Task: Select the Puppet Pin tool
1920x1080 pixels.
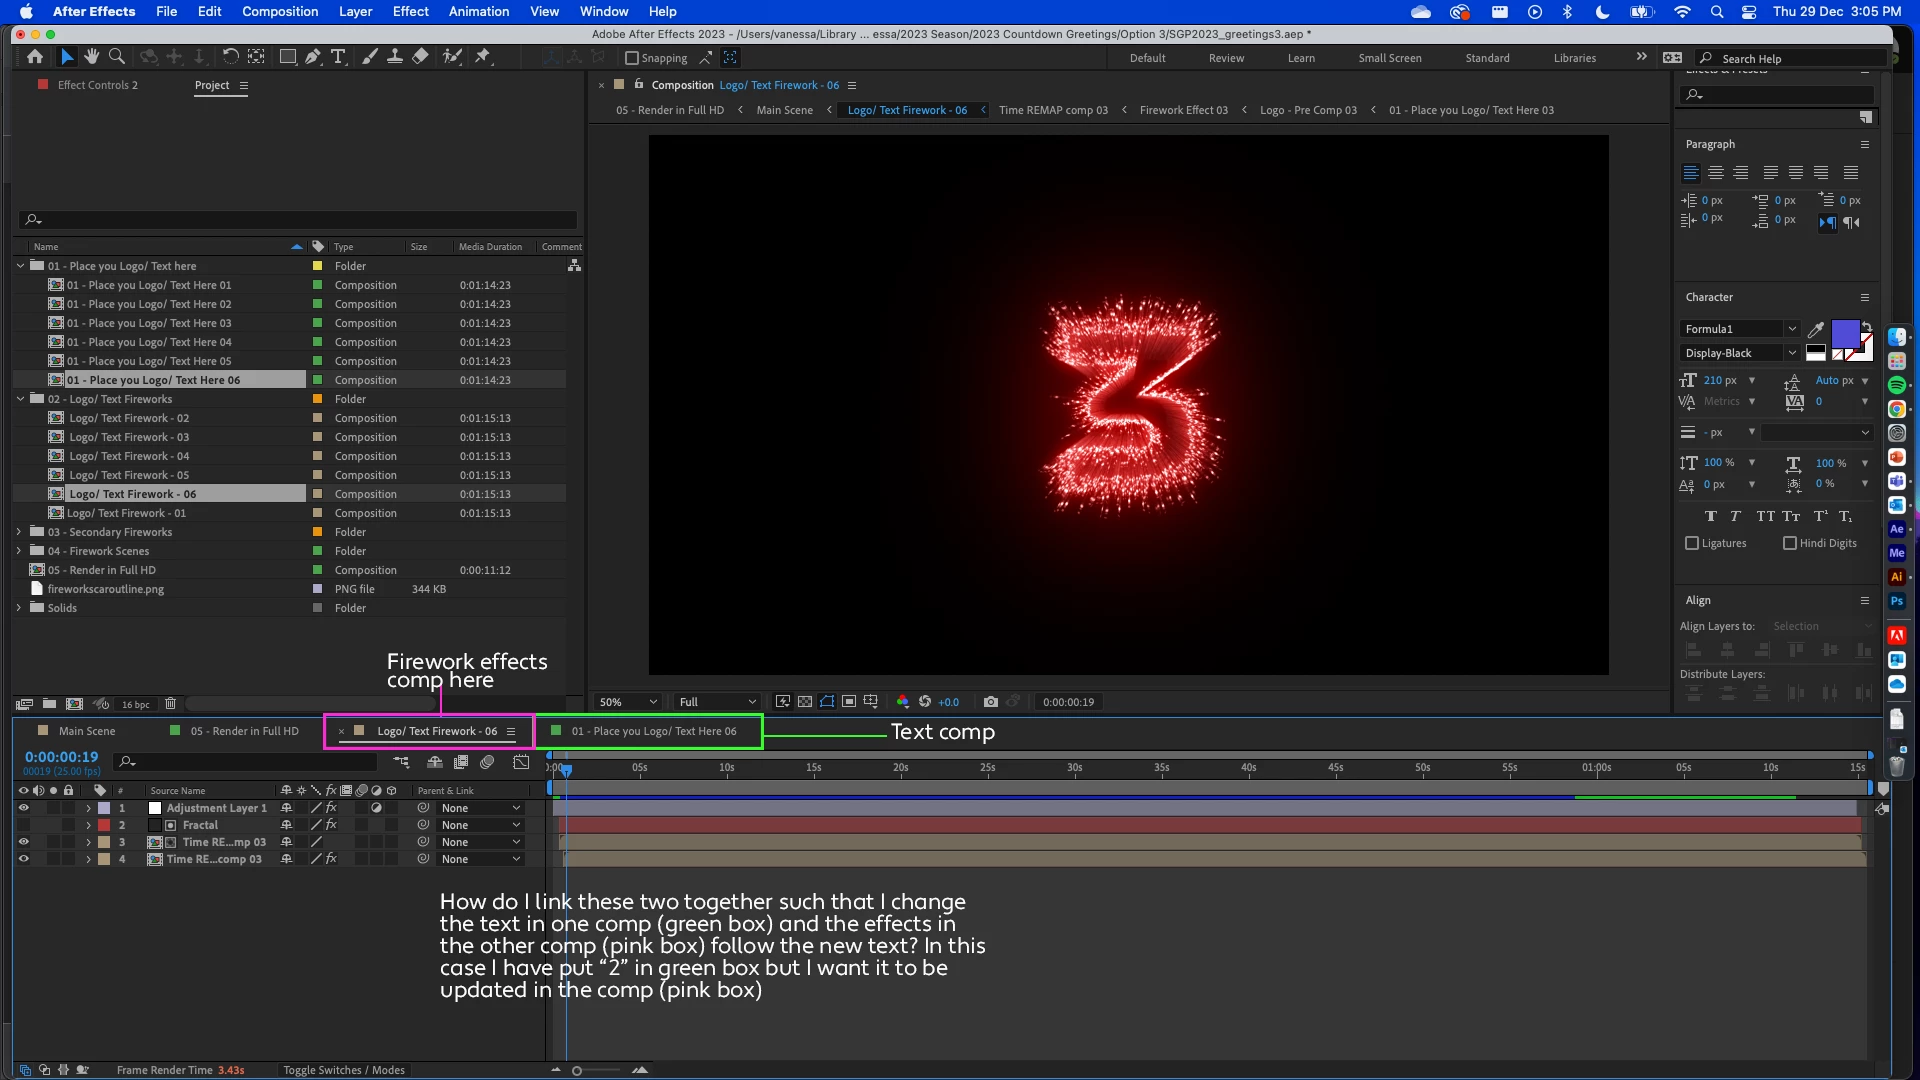Action: [x=483, y=57]
